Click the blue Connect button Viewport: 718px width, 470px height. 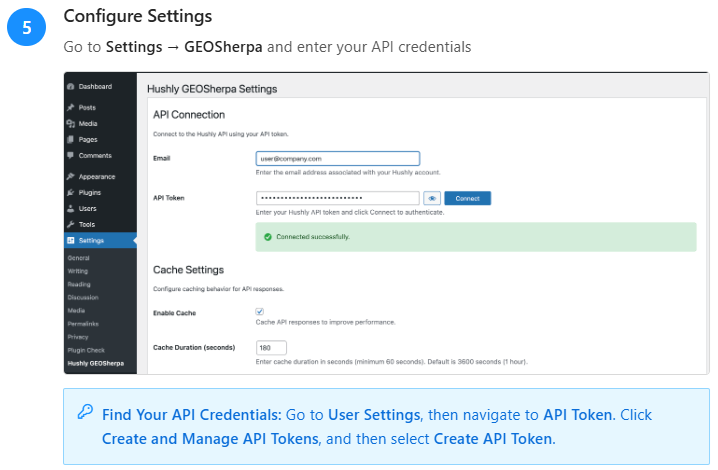click(x=468, y=198)
